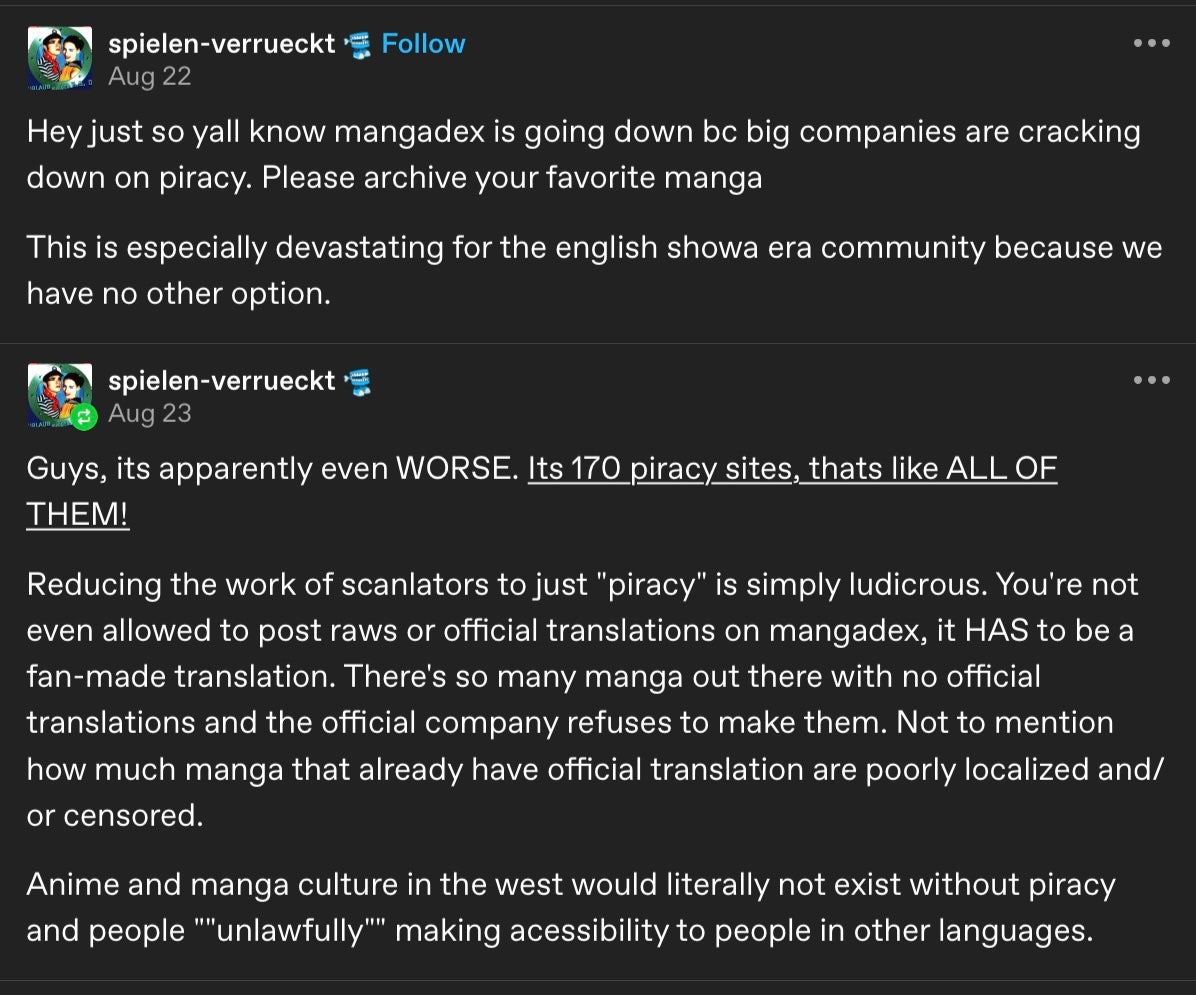Click the underlined "THEM!" link text

click(x=78, y=515)
